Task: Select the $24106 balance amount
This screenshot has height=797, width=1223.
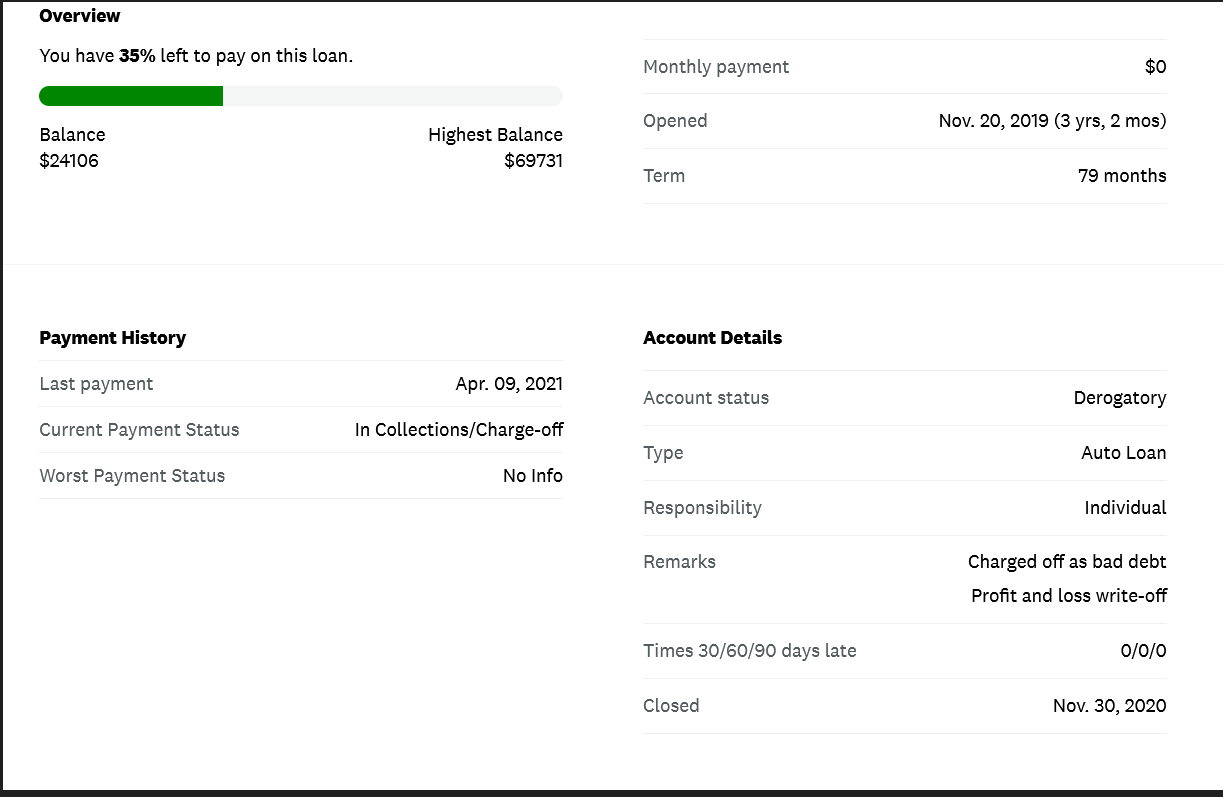Action: 69,160
